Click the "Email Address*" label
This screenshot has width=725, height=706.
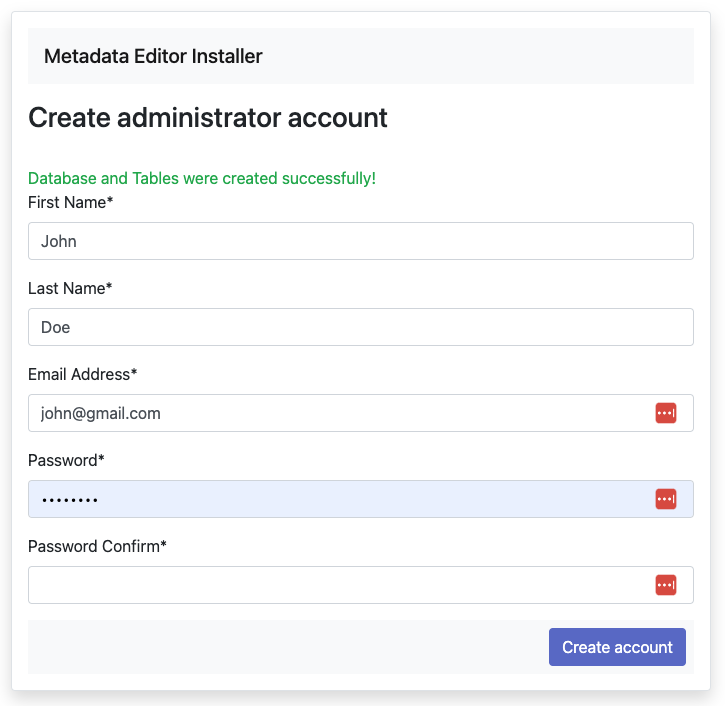click(83, 375)
